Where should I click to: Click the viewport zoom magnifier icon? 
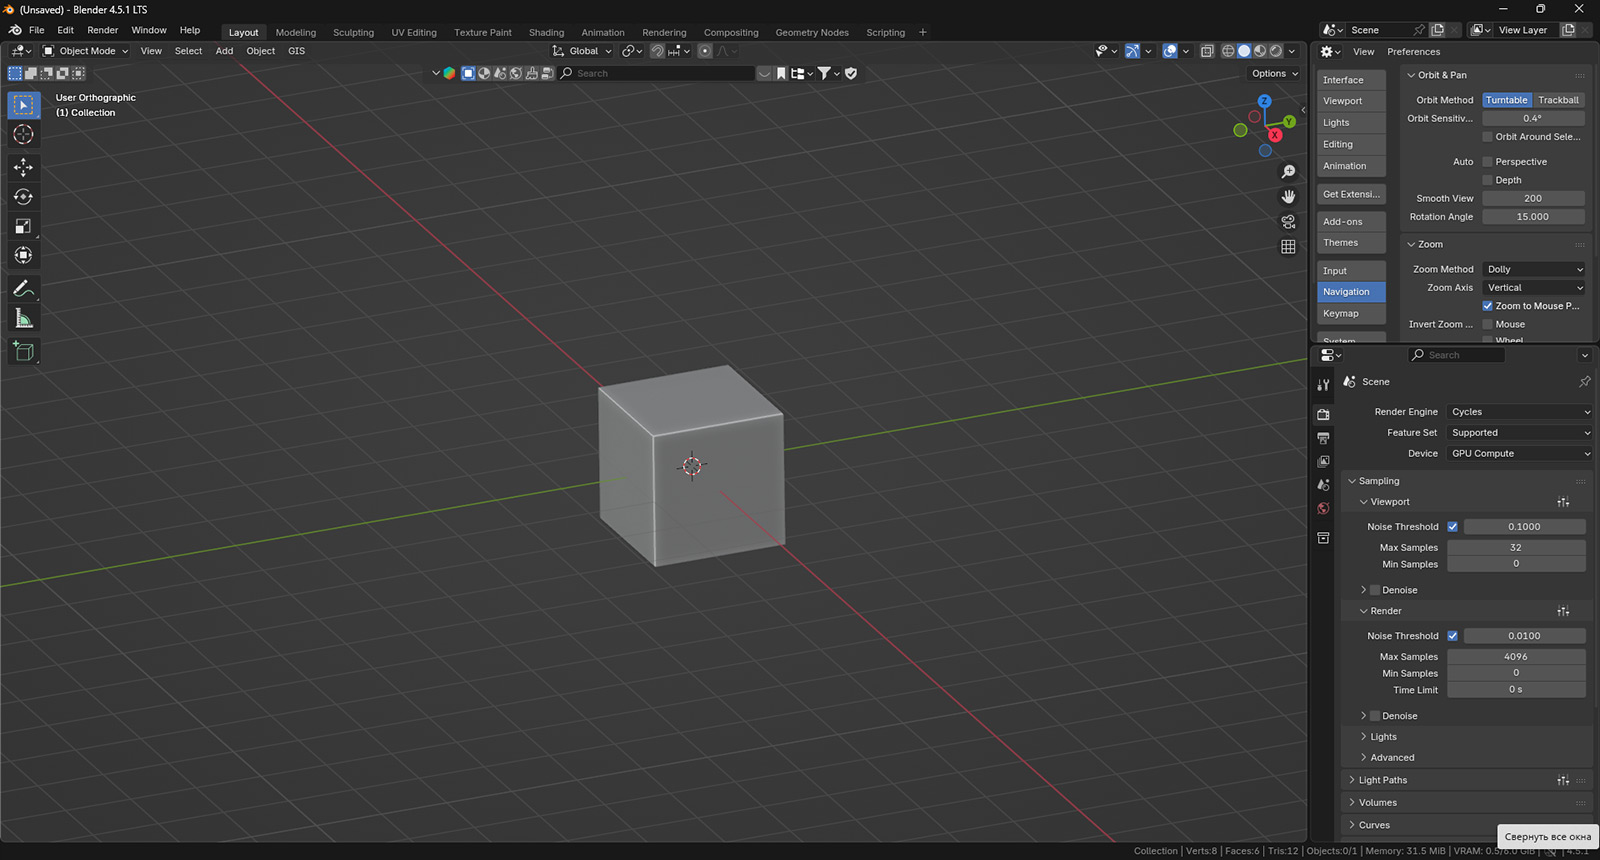tap(1288, 172)
